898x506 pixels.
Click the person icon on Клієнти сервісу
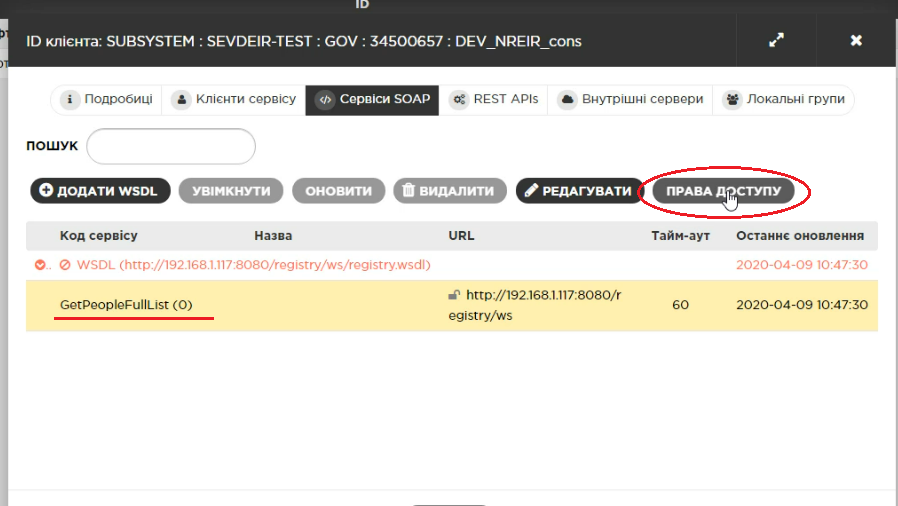(181, 100)
